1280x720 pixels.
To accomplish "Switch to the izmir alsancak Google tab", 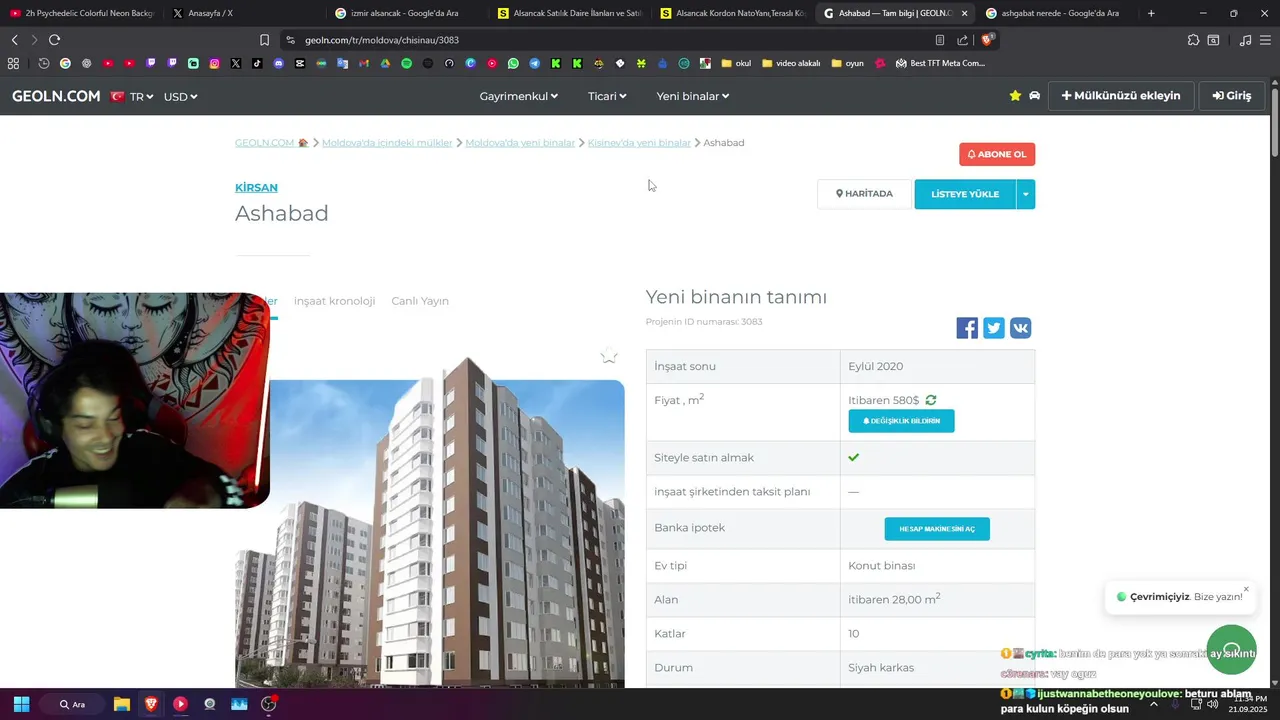I will click(405, 13).
